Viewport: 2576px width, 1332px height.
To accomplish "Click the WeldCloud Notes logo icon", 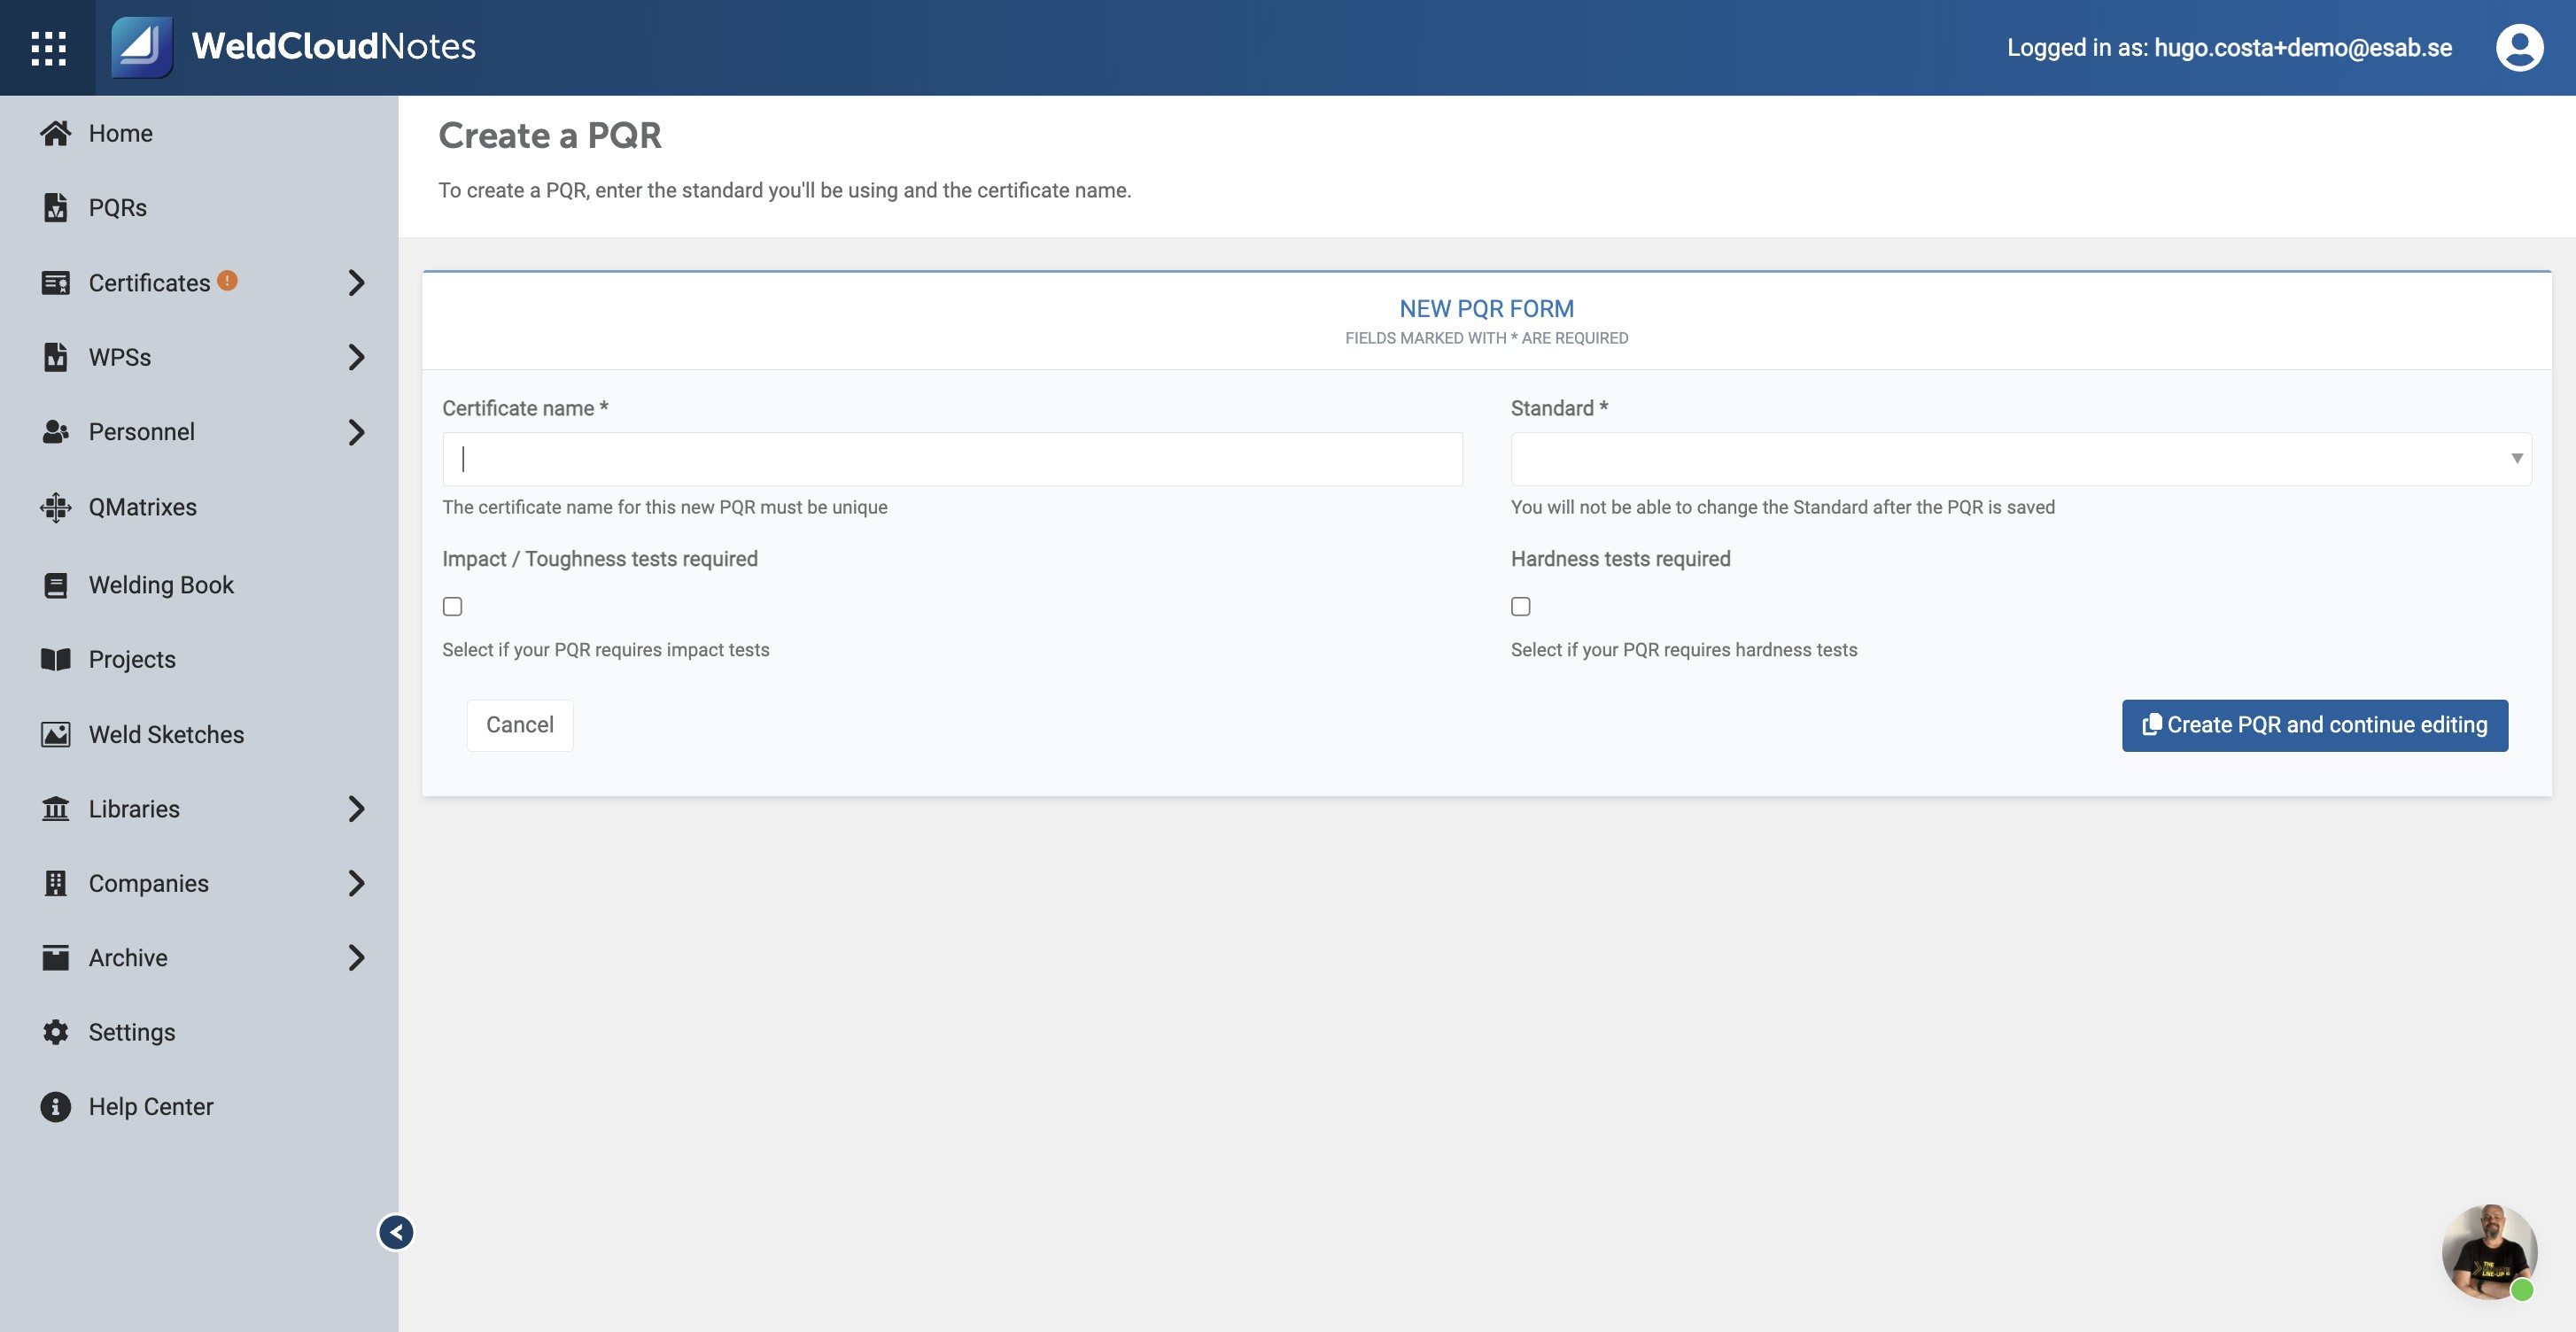I will pos(141,47).
